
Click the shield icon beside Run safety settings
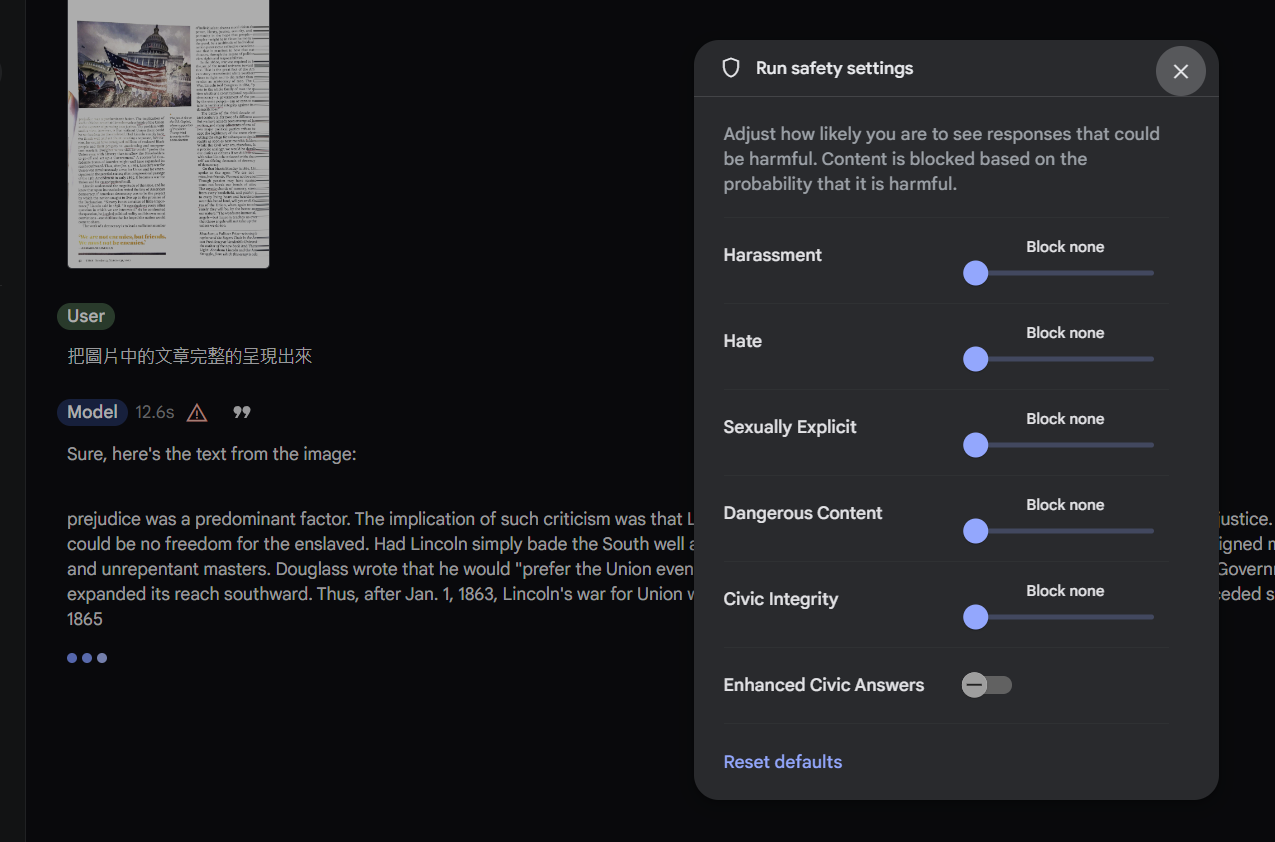731,68
